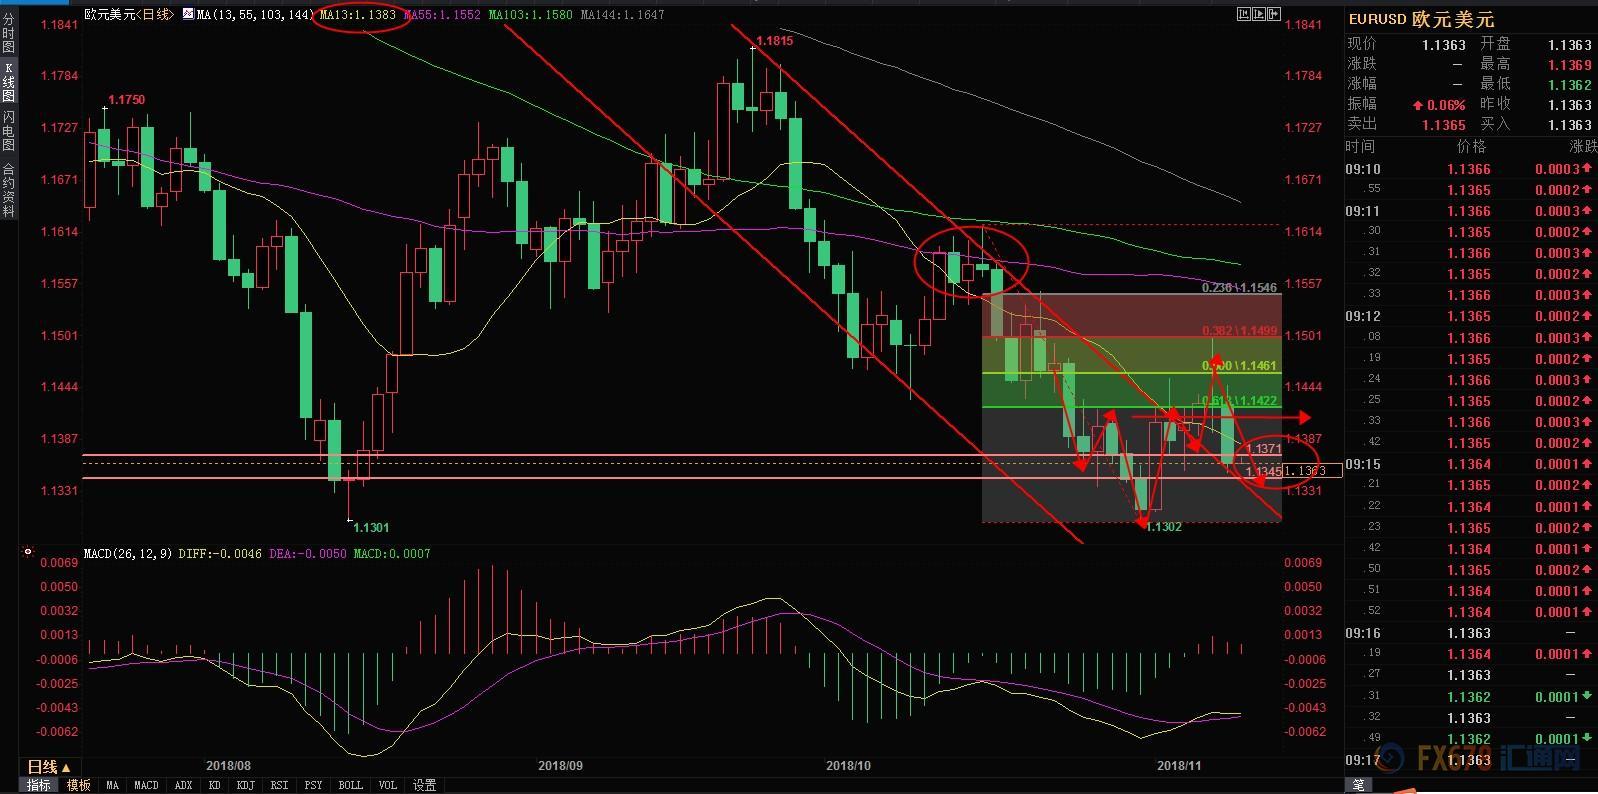Click the MA55:1.1552 value label
The height and width of the screenshot is (794, 1598).
point(441,15)
